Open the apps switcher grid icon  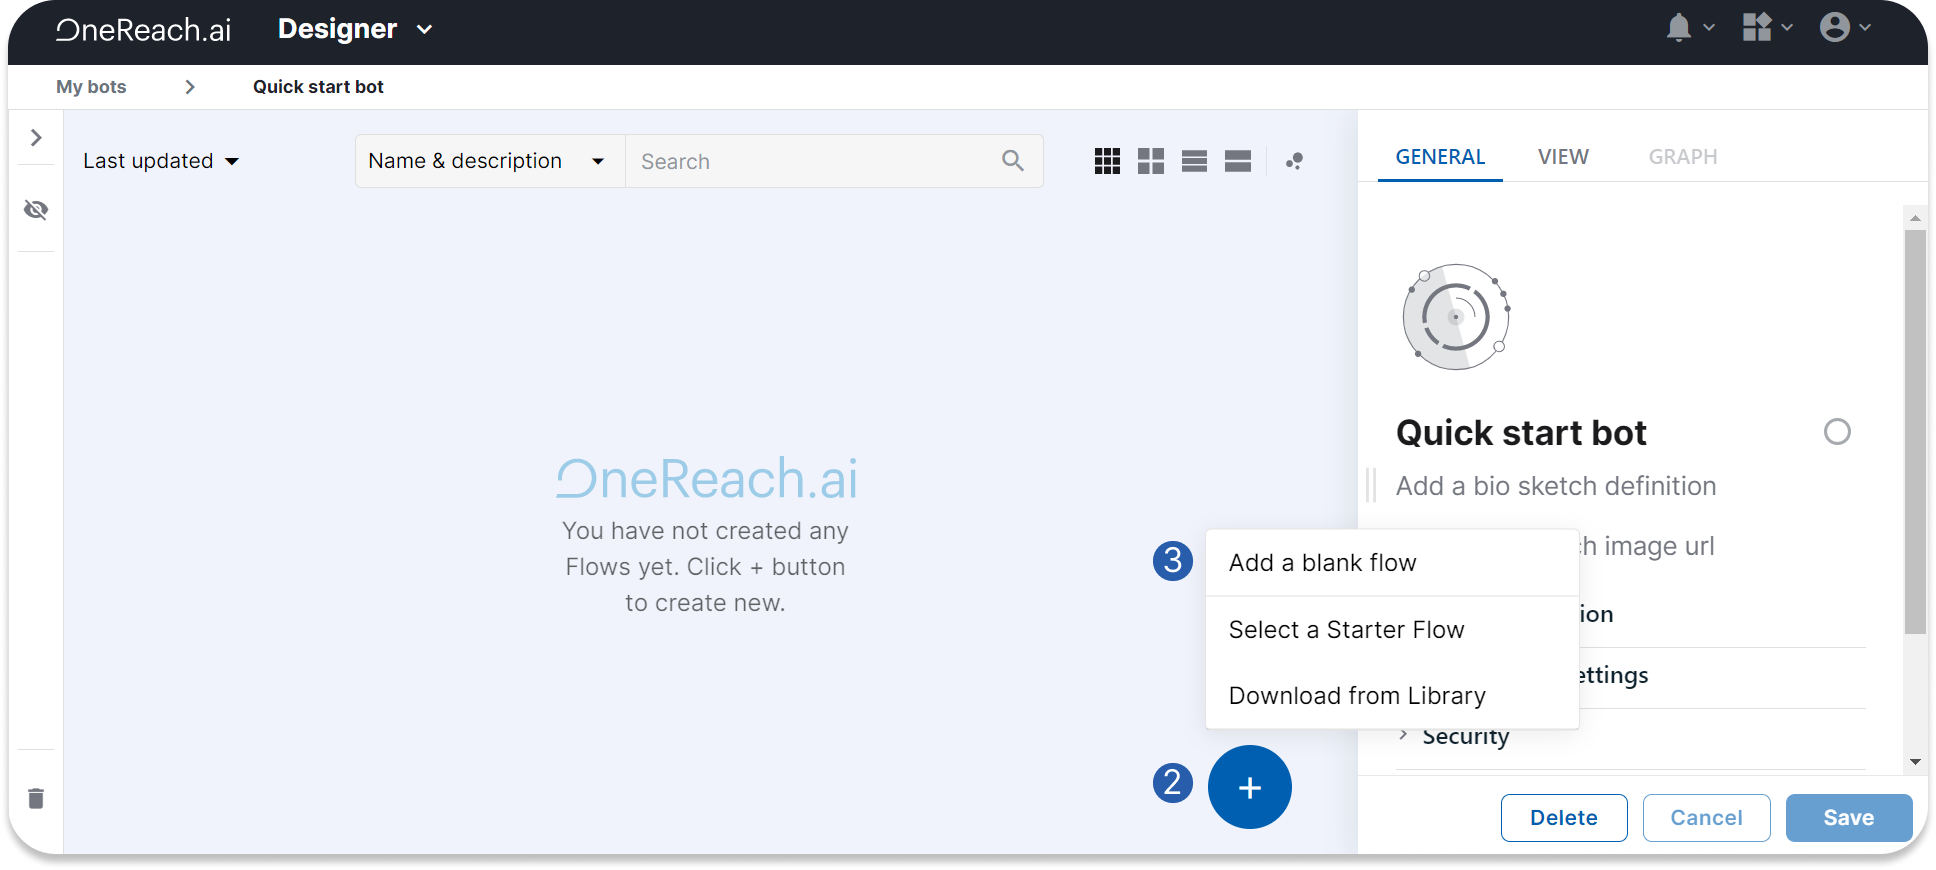click(1757, 28)
